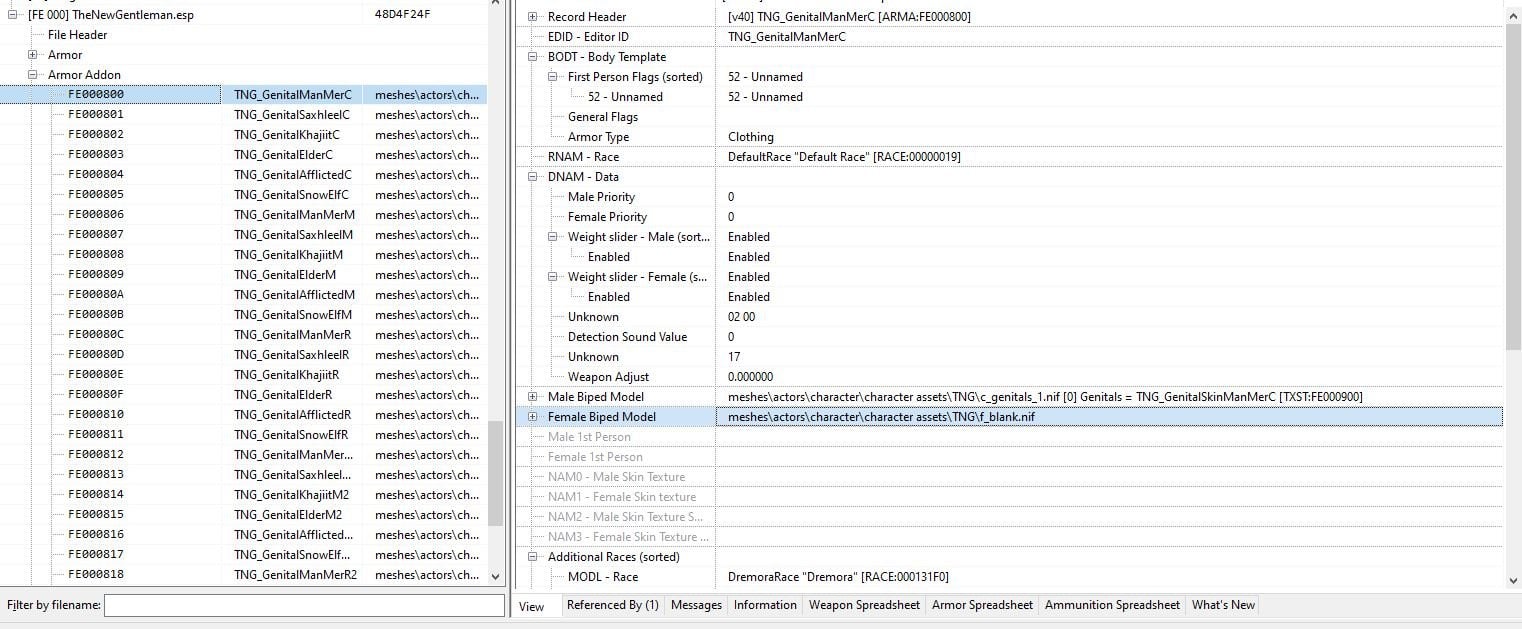Select record FE000803 TNG_GenitalElderC
The height and width of the screenshot is (629, 1522).
point(244,155)
